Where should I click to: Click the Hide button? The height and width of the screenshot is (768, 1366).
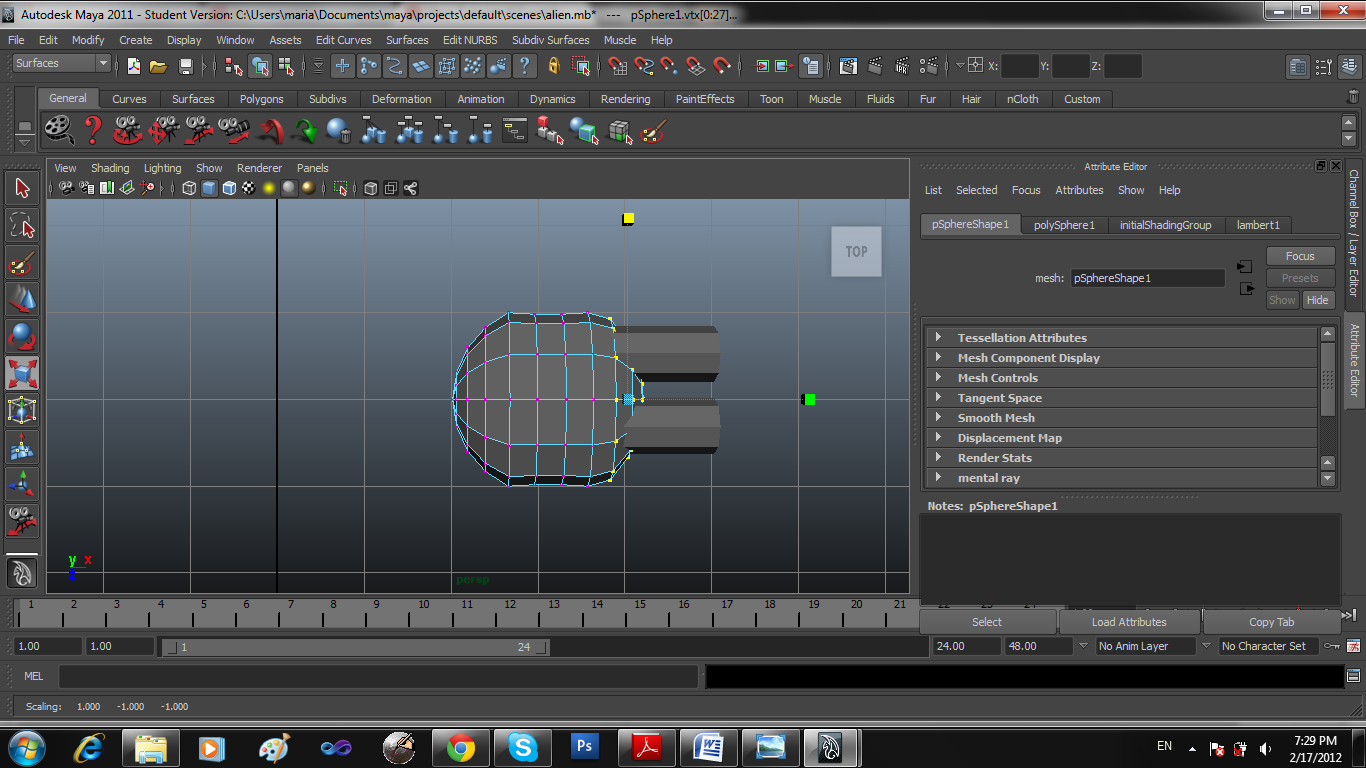tap(1318, 300)
